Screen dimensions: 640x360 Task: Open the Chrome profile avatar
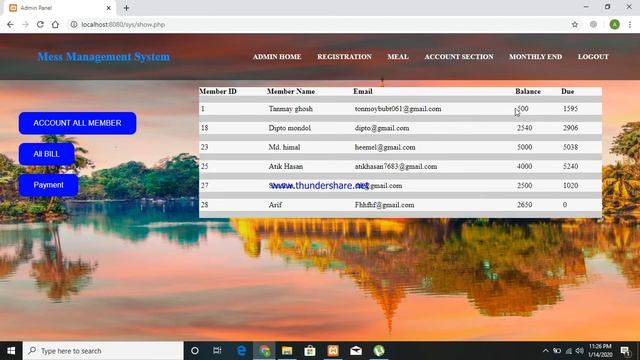(x=614, y=24)
